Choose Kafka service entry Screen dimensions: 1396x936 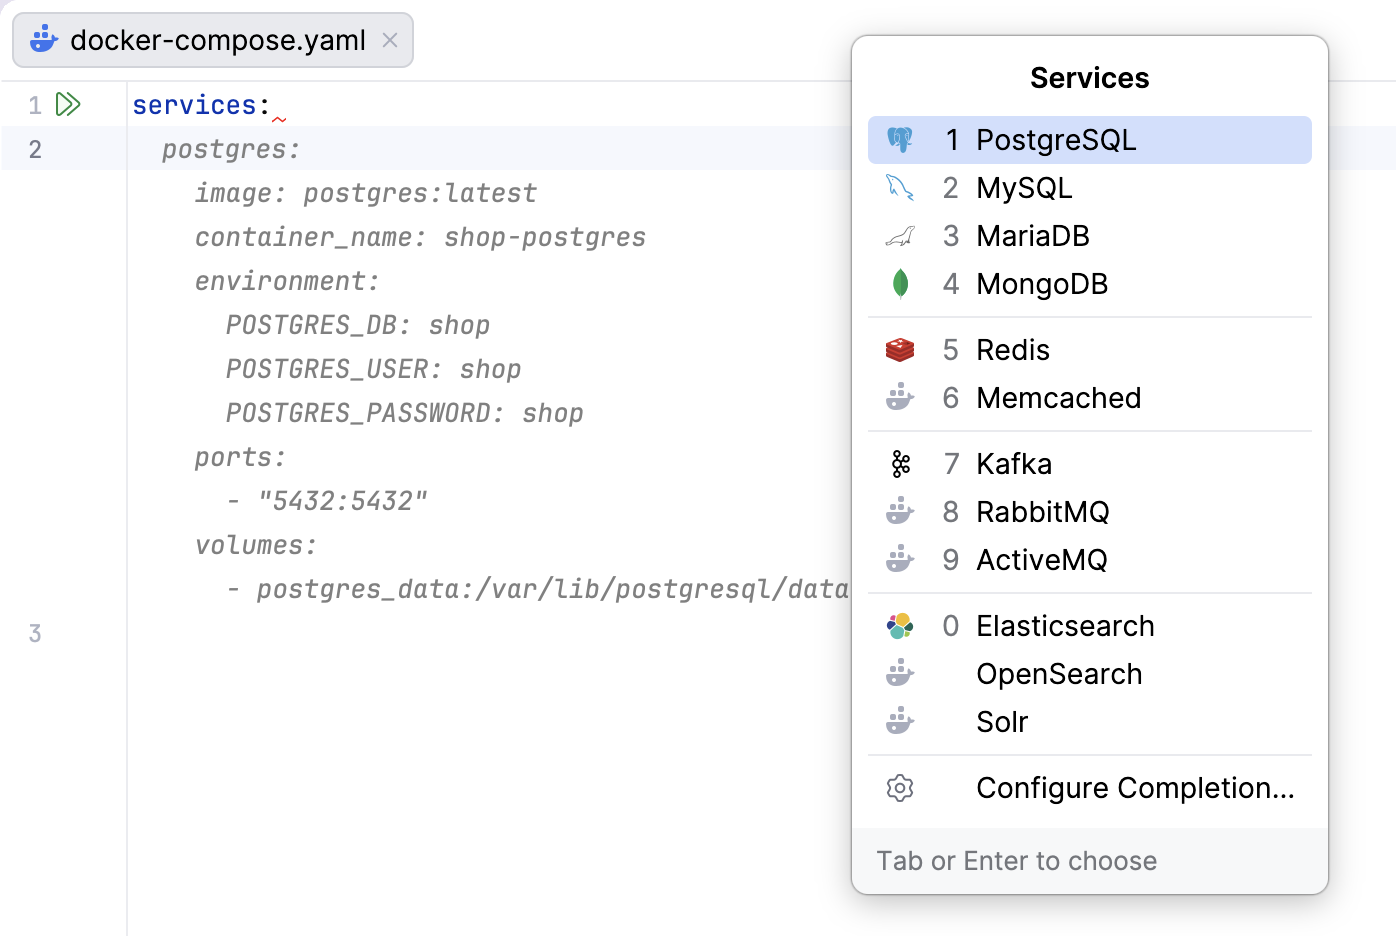(1090, 464)
